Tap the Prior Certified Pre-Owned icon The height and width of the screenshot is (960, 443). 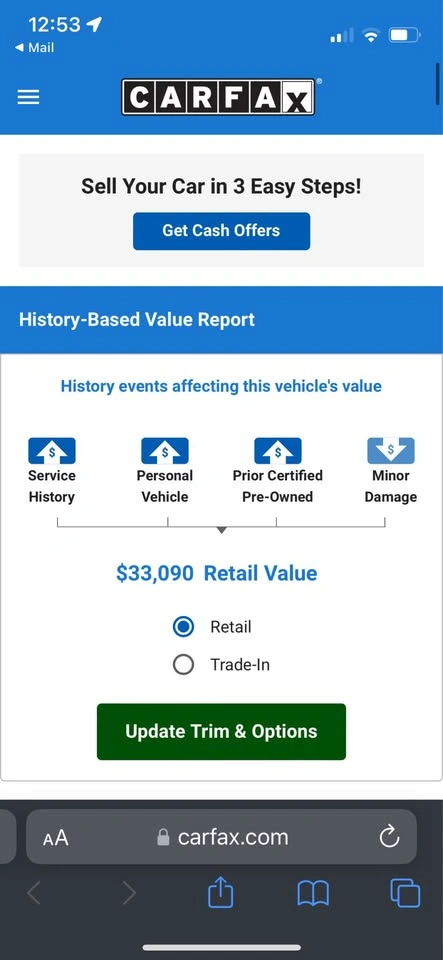coord(278,451)
